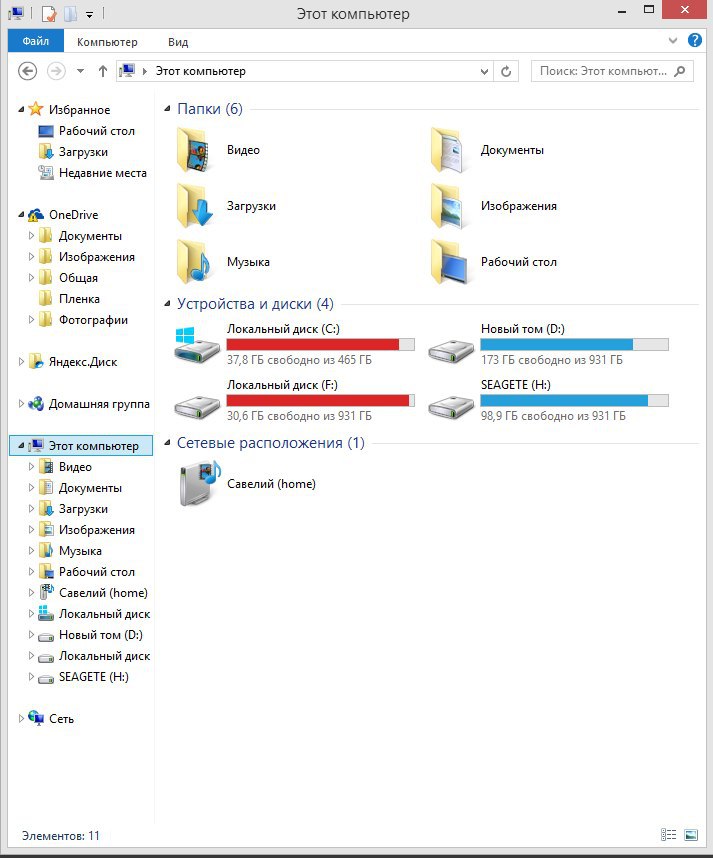Viewport: 713px width, 858px height.
Task: Click Этот компьютер in address breadcrumb
Action: (200, 71)
